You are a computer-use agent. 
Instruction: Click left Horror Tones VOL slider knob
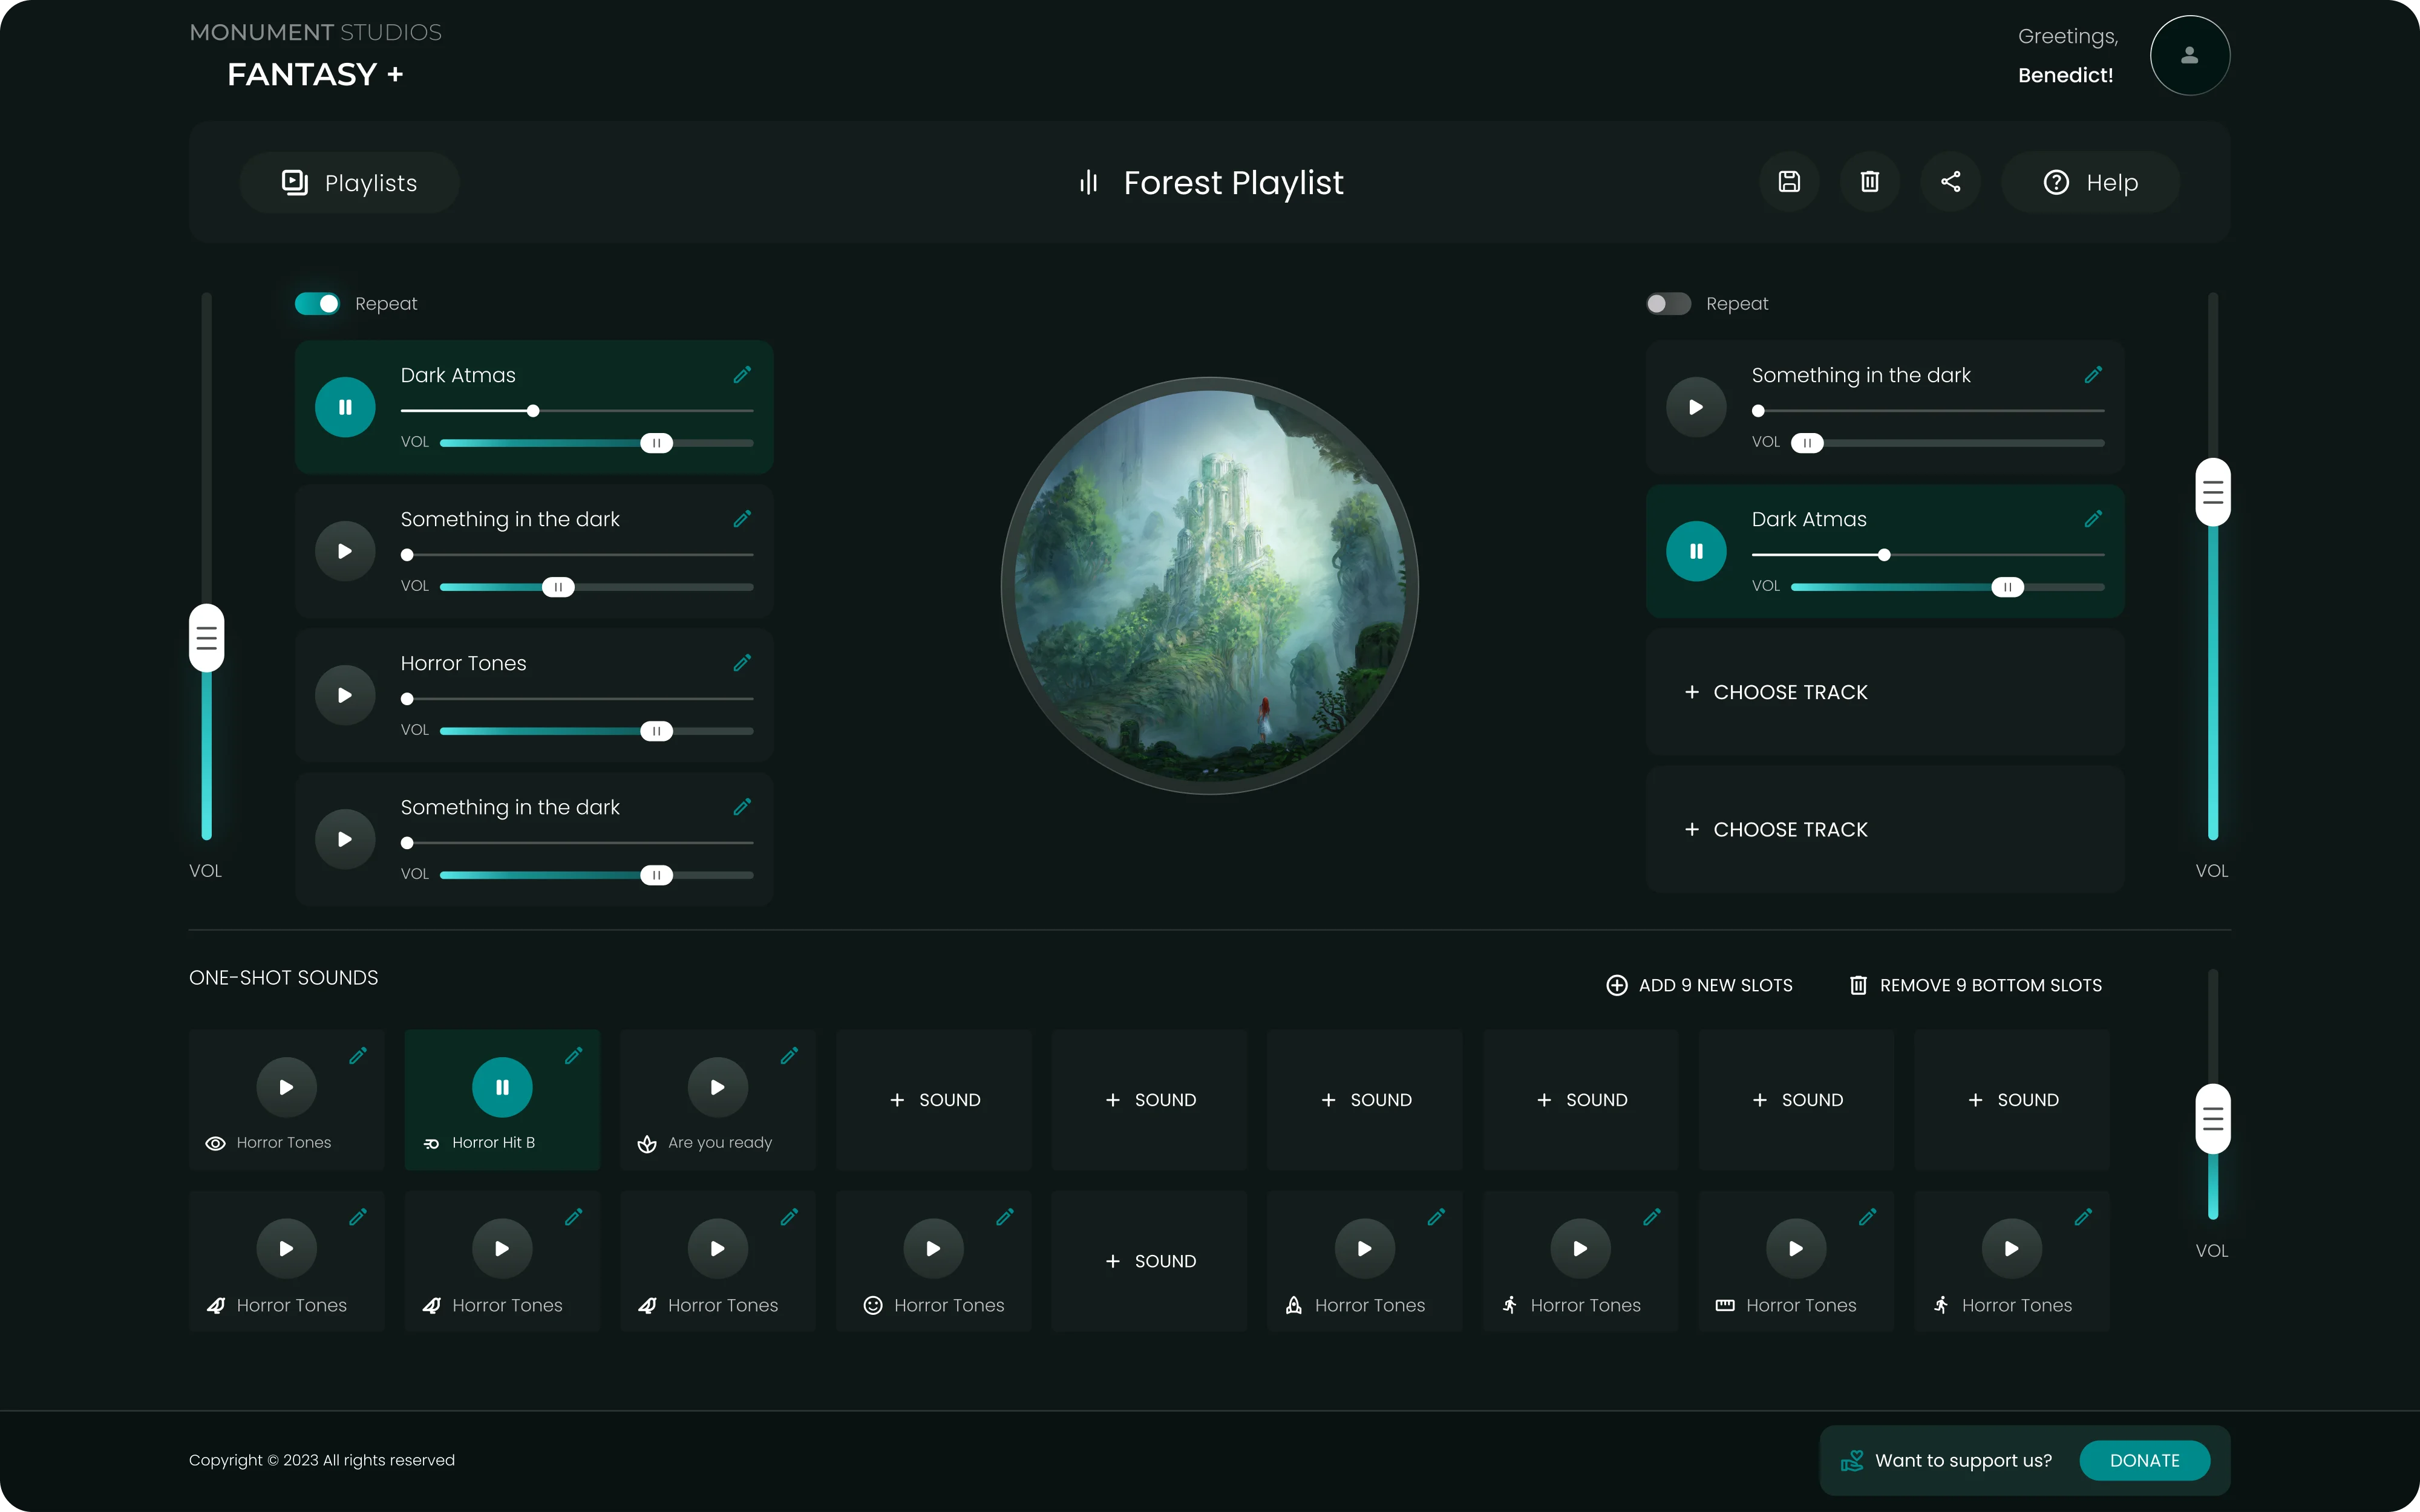click(656, 731)
